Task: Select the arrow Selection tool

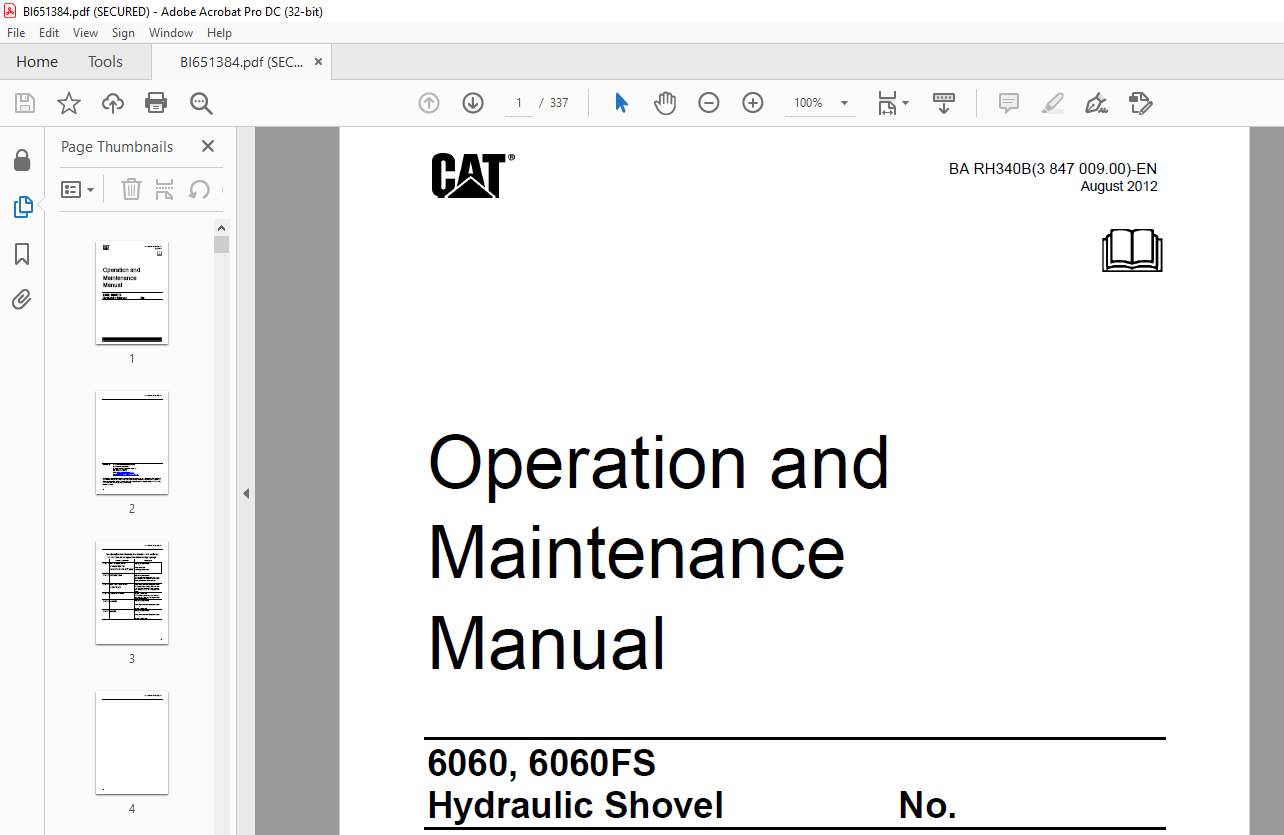Action: pyautogui.click(x=621, y=103)
